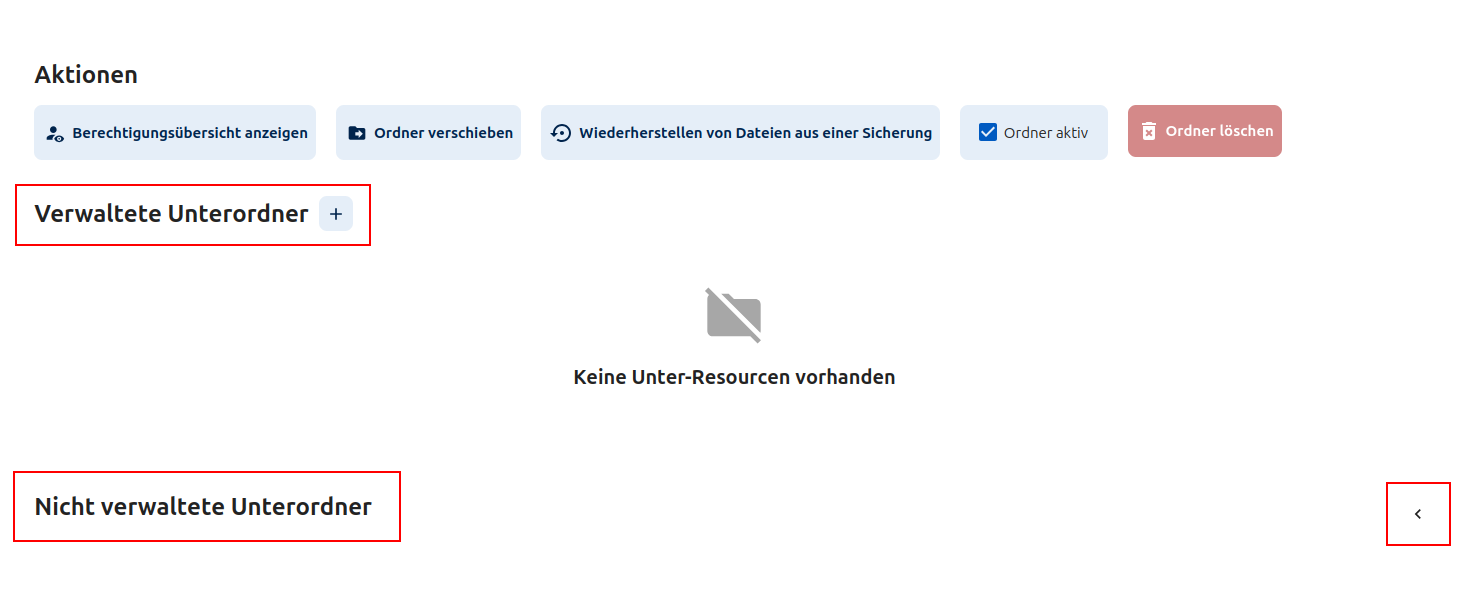Collapse the Nicht verwaltete Unterordner section
The width and height of the screenshot is (1478, 602).
click(x=1418, y=513)
